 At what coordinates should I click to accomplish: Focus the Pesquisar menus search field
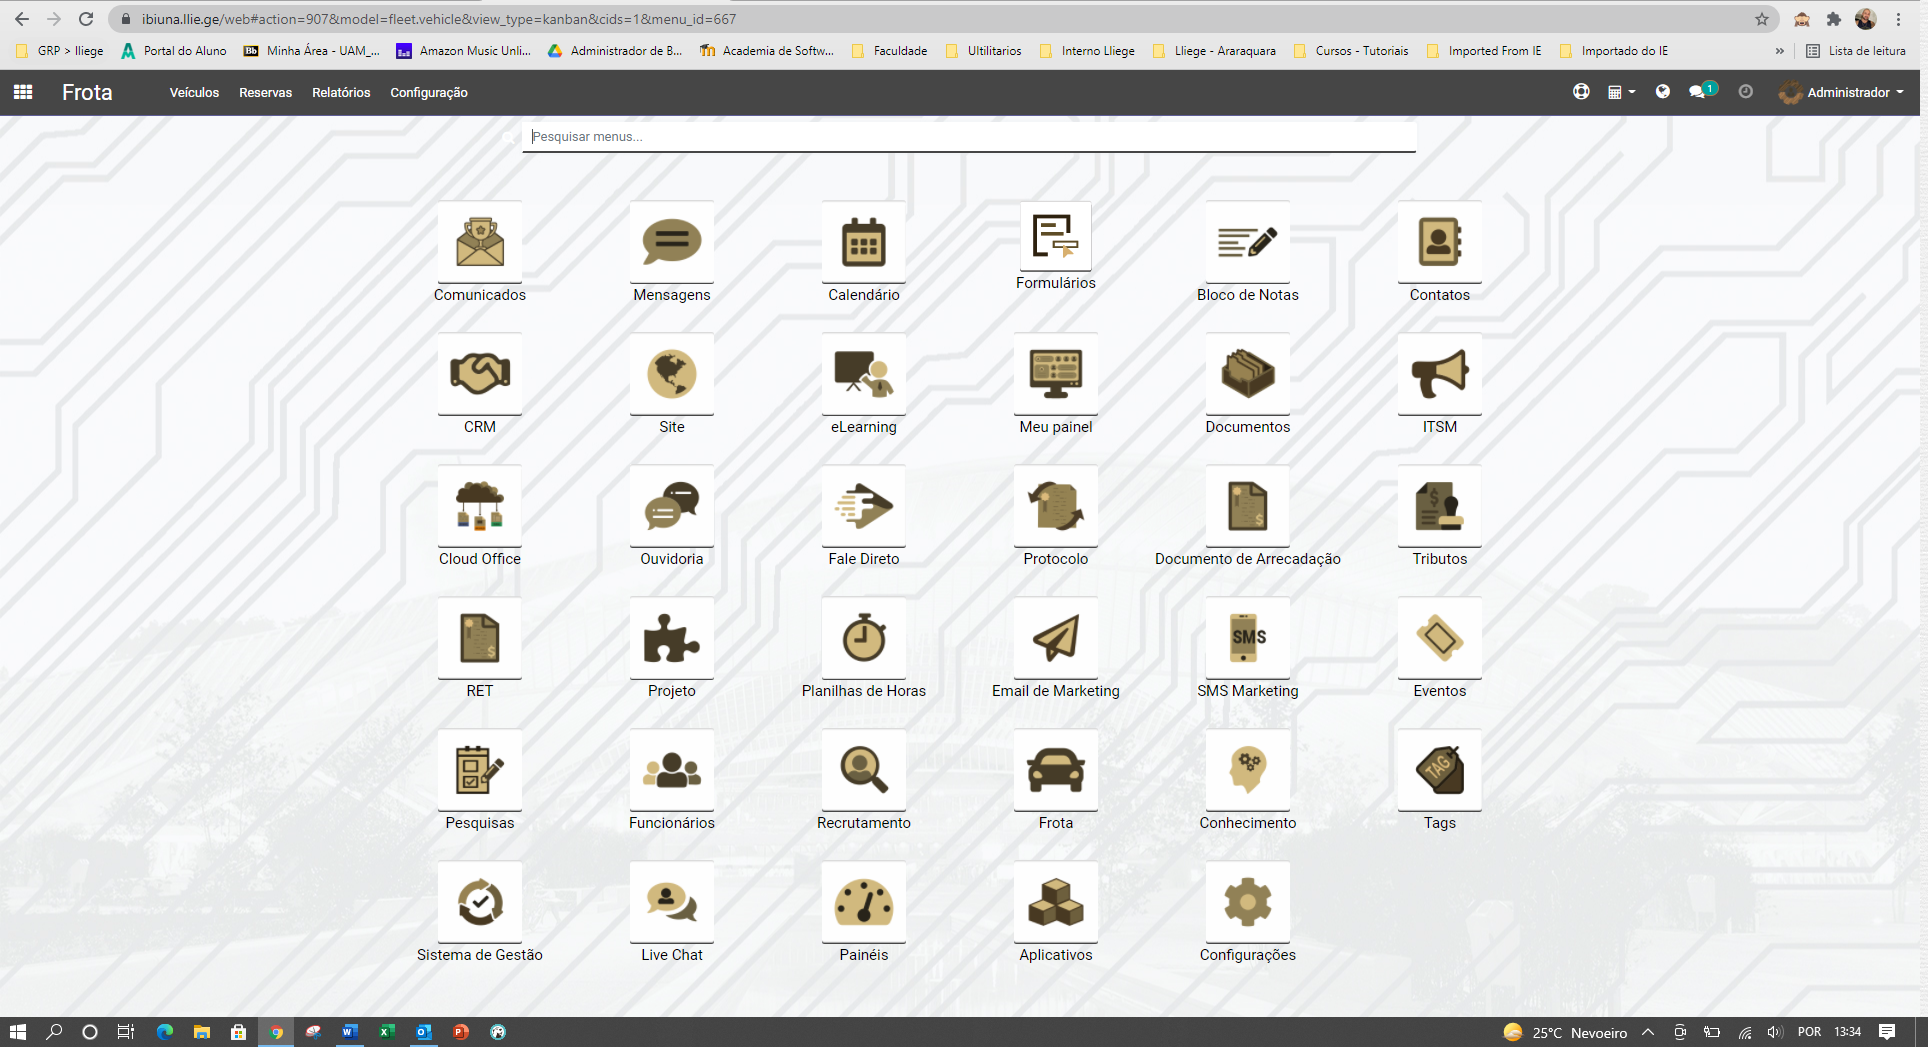pos(968,136)
